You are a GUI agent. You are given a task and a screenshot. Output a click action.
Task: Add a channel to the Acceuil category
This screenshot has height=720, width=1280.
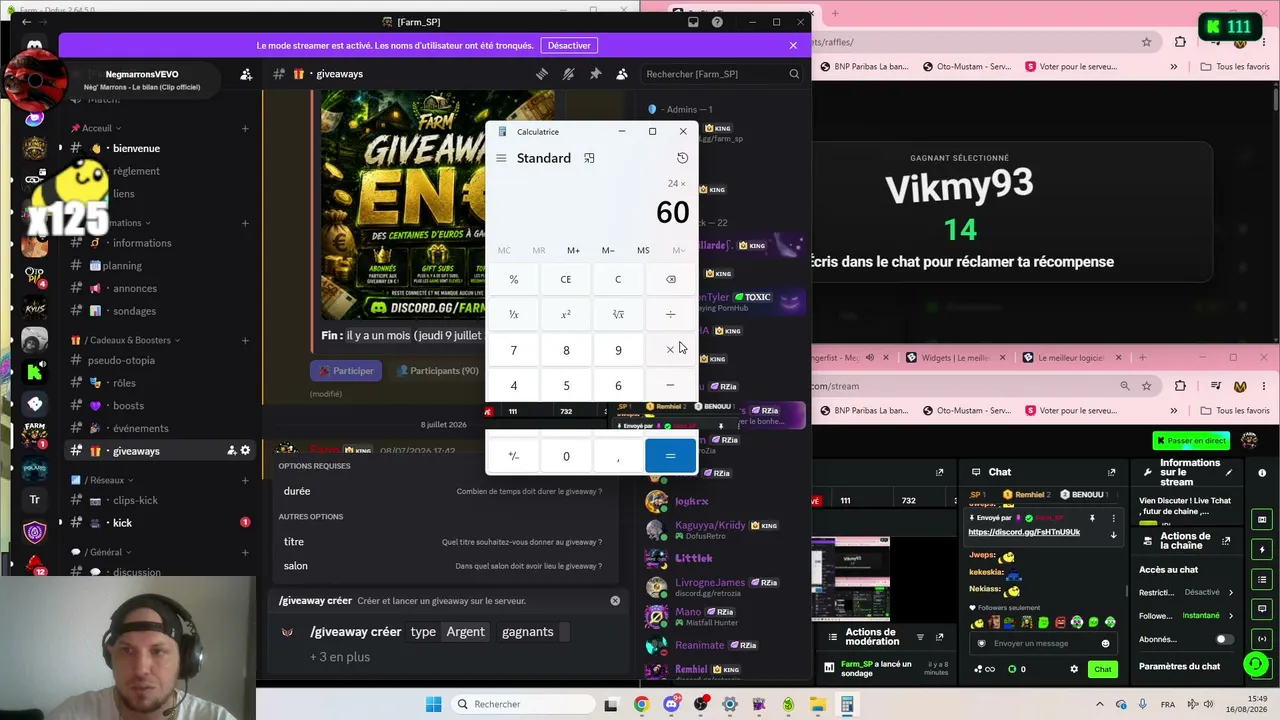coord(245,128)
